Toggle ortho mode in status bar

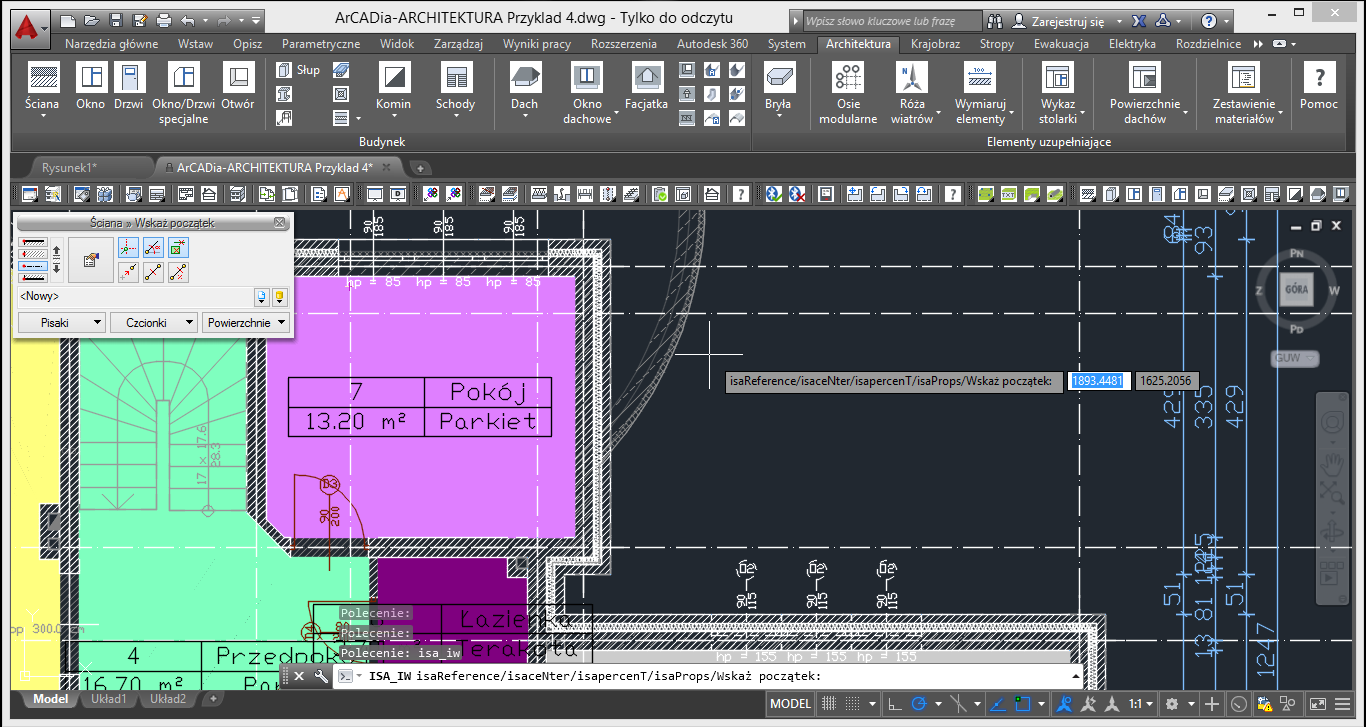[x=894, y=704]
